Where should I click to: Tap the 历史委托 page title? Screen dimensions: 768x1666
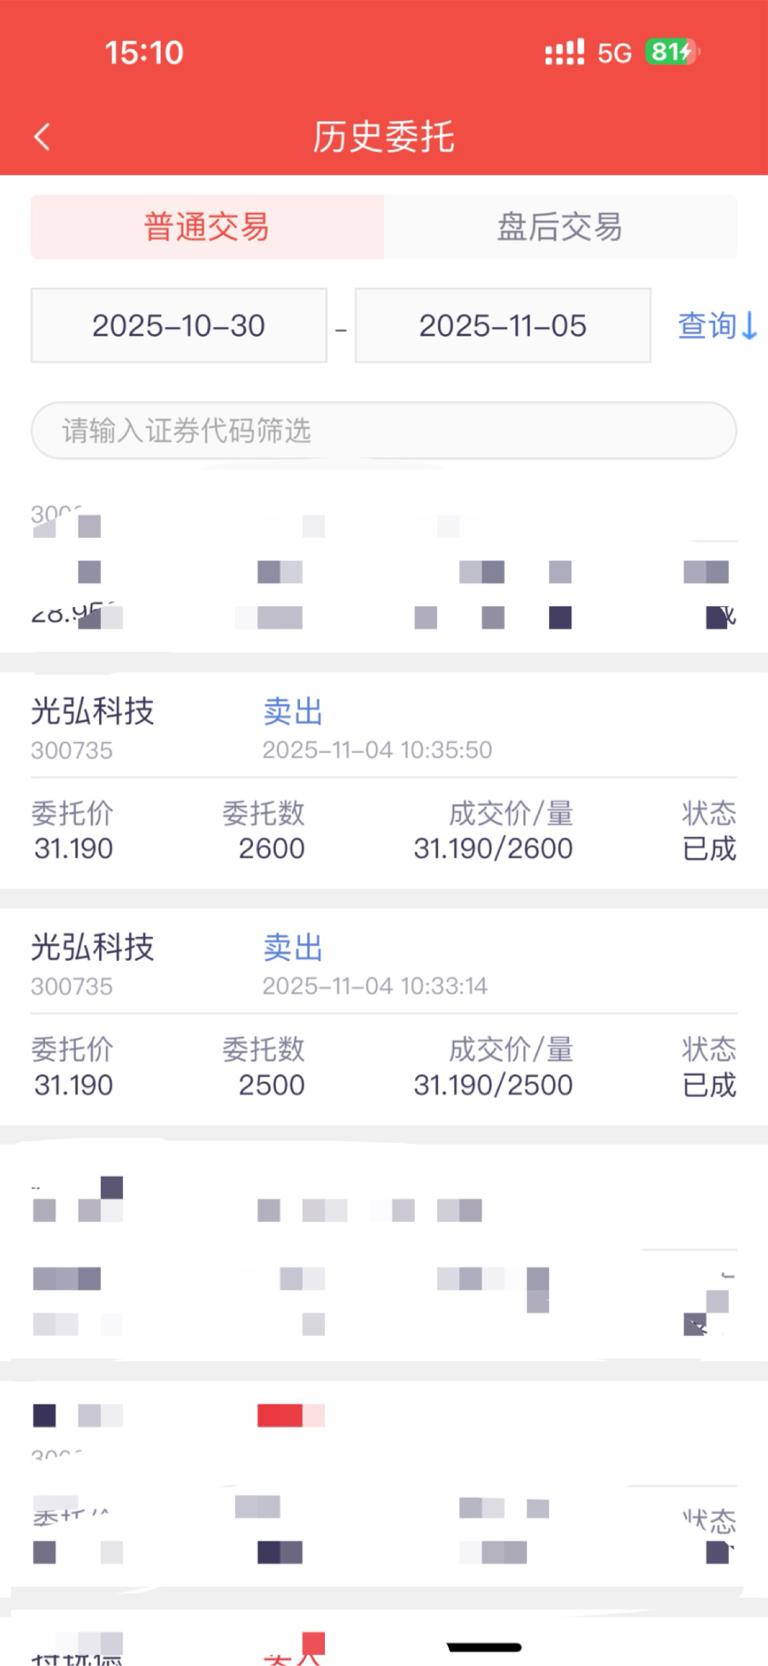(x=384, y=137)
